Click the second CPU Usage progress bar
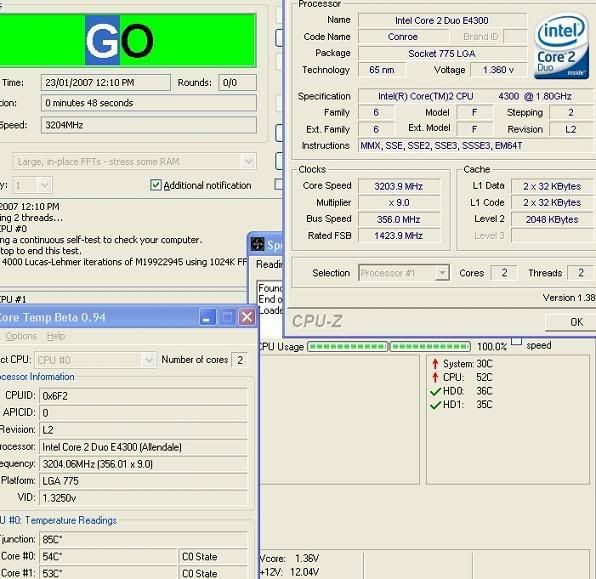This screenshot has width=596, height=579. point(430,346)
